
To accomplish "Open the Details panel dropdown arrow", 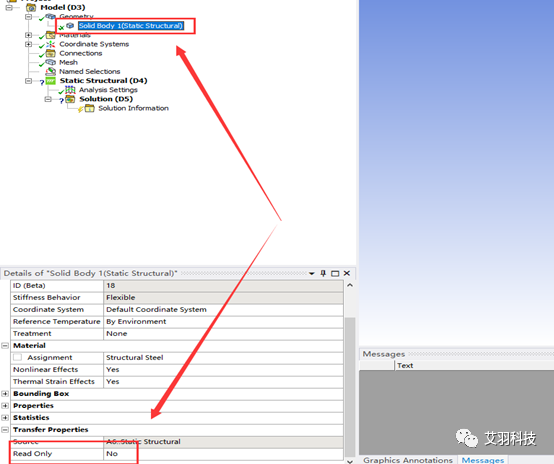I will (x=312, y=274).
